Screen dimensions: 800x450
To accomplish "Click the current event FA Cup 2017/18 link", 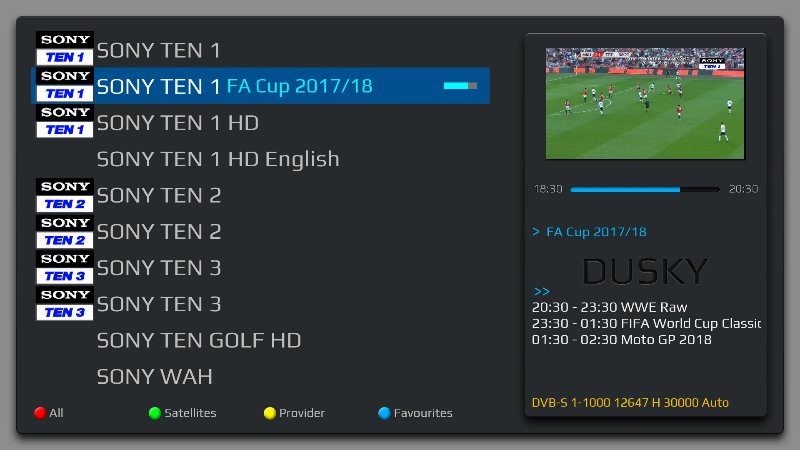I will (x=596, y=232).
